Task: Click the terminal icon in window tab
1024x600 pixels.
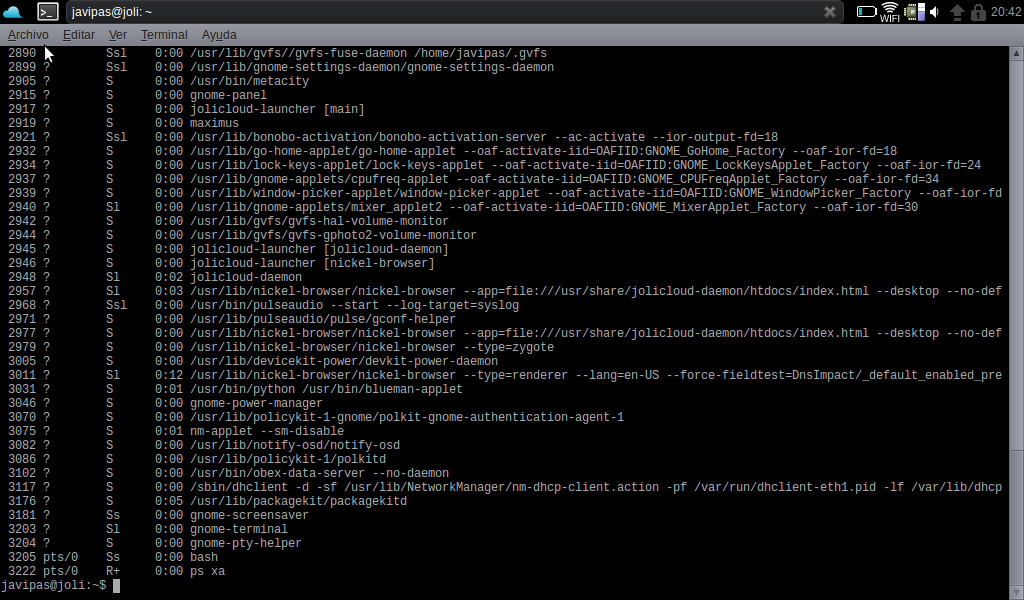Action: (x=48, y=11)
